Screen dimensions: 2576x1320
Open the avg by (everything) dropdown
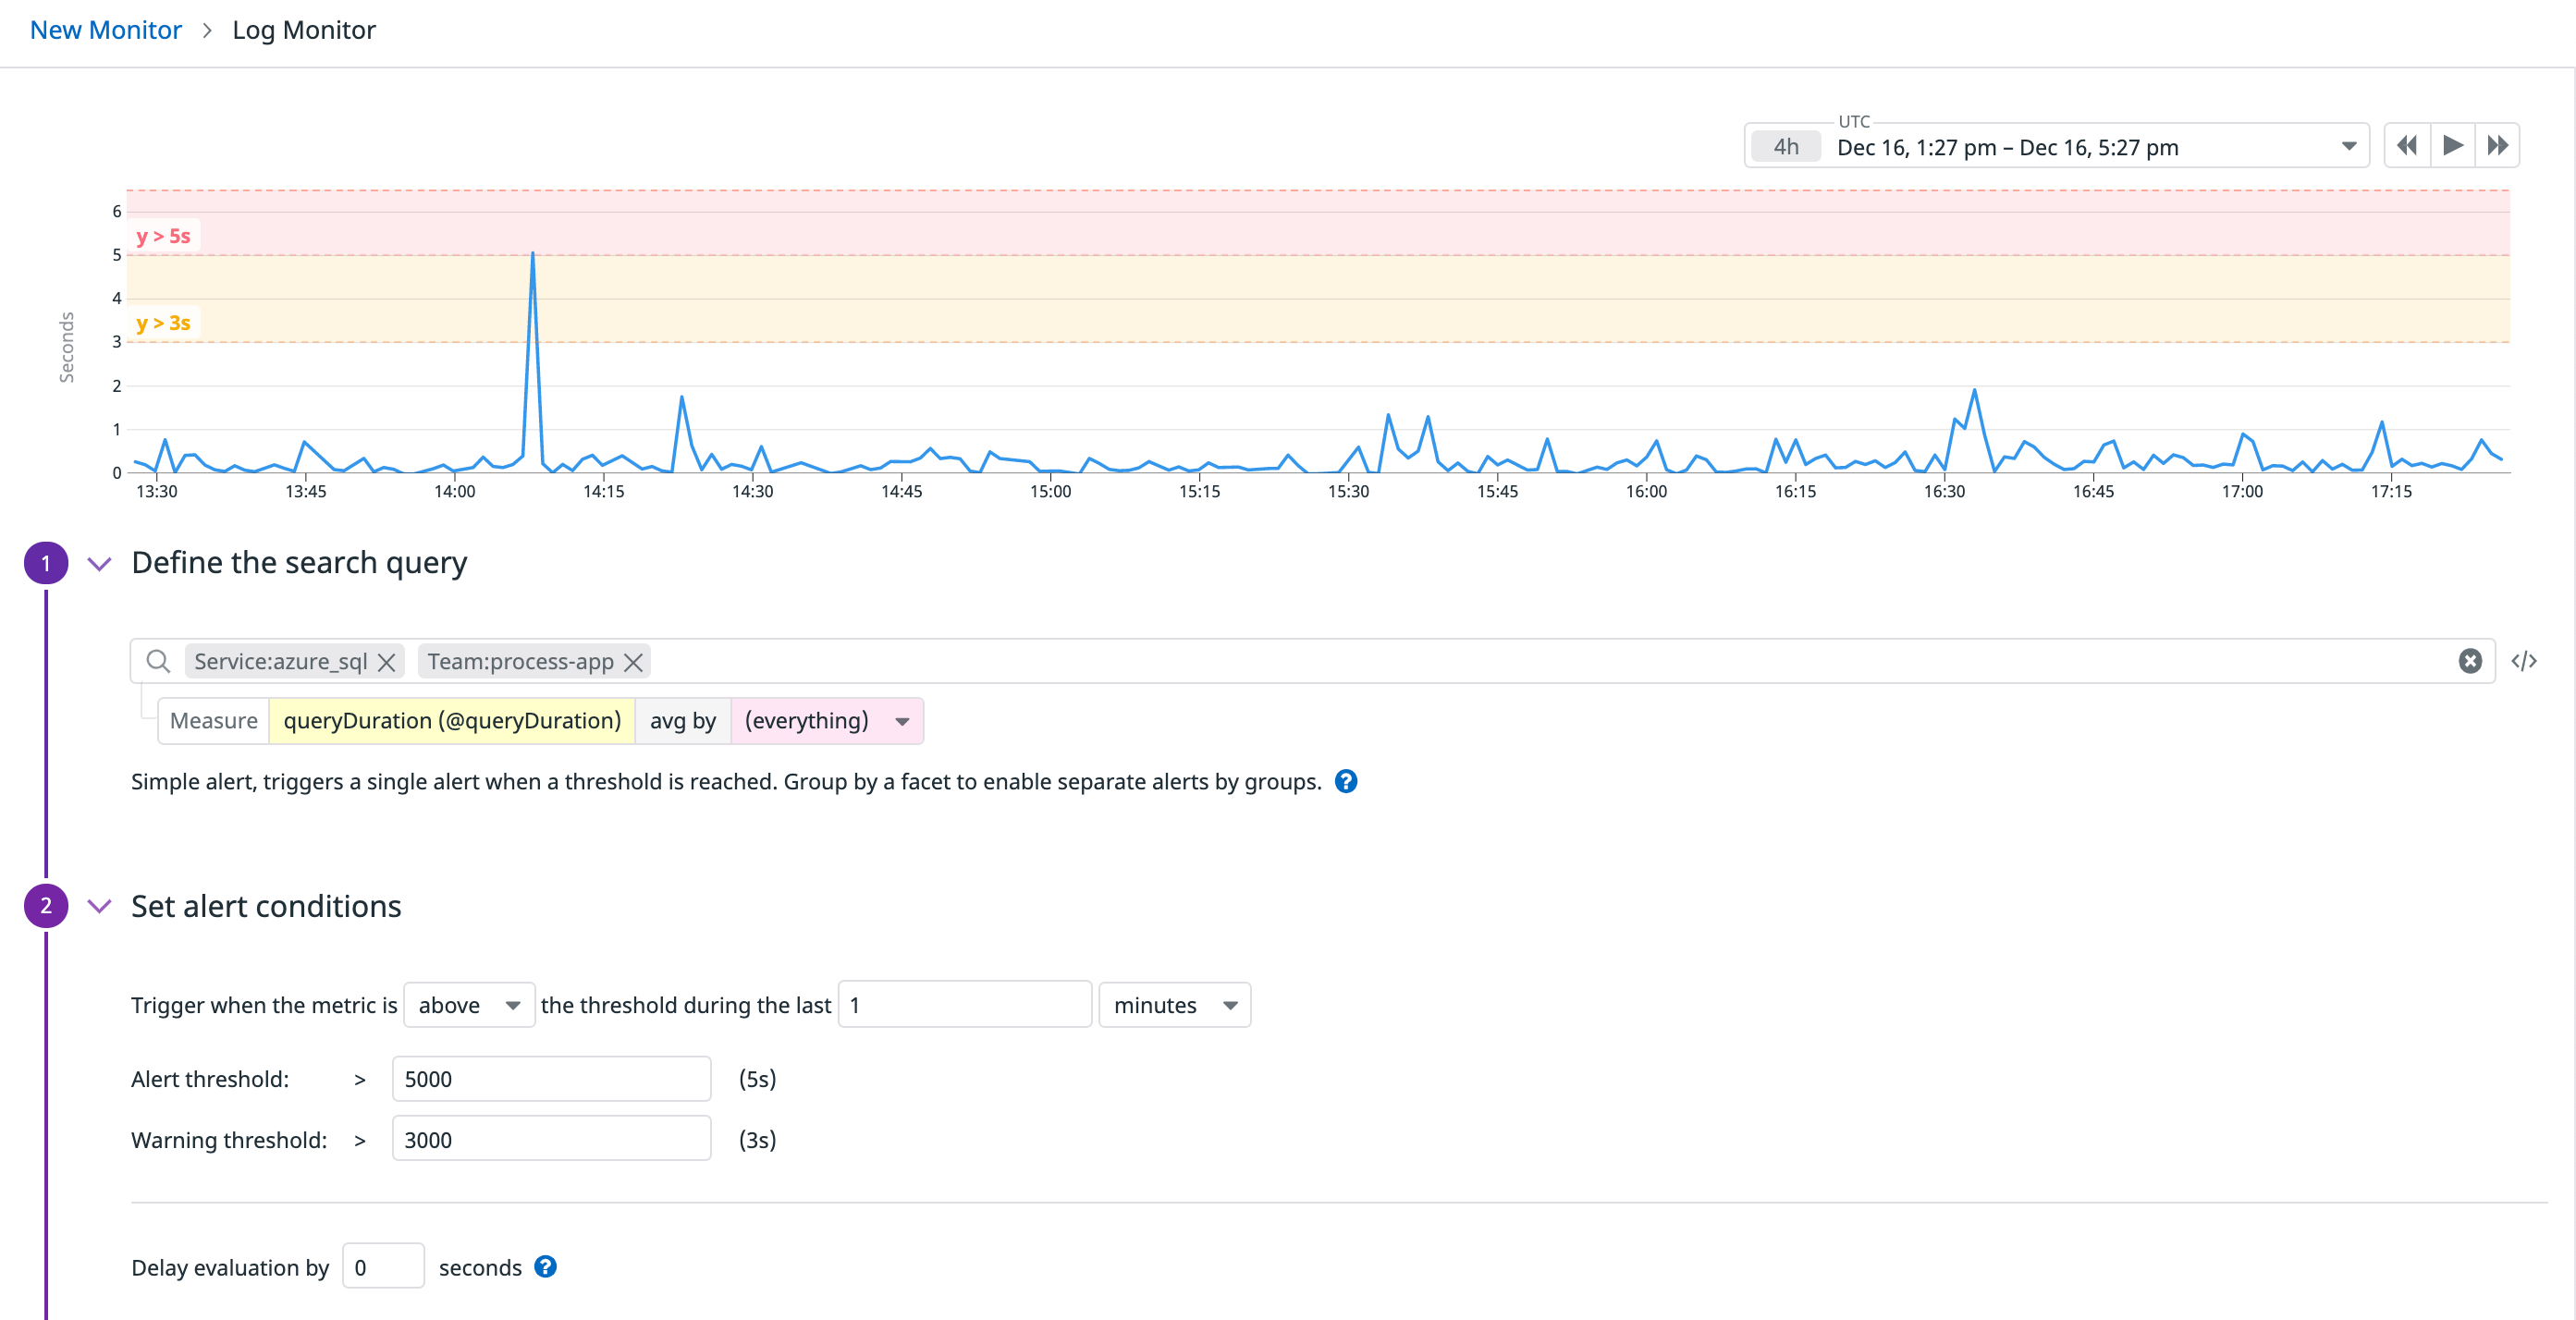pyautogui.click(x=827, y=720)
